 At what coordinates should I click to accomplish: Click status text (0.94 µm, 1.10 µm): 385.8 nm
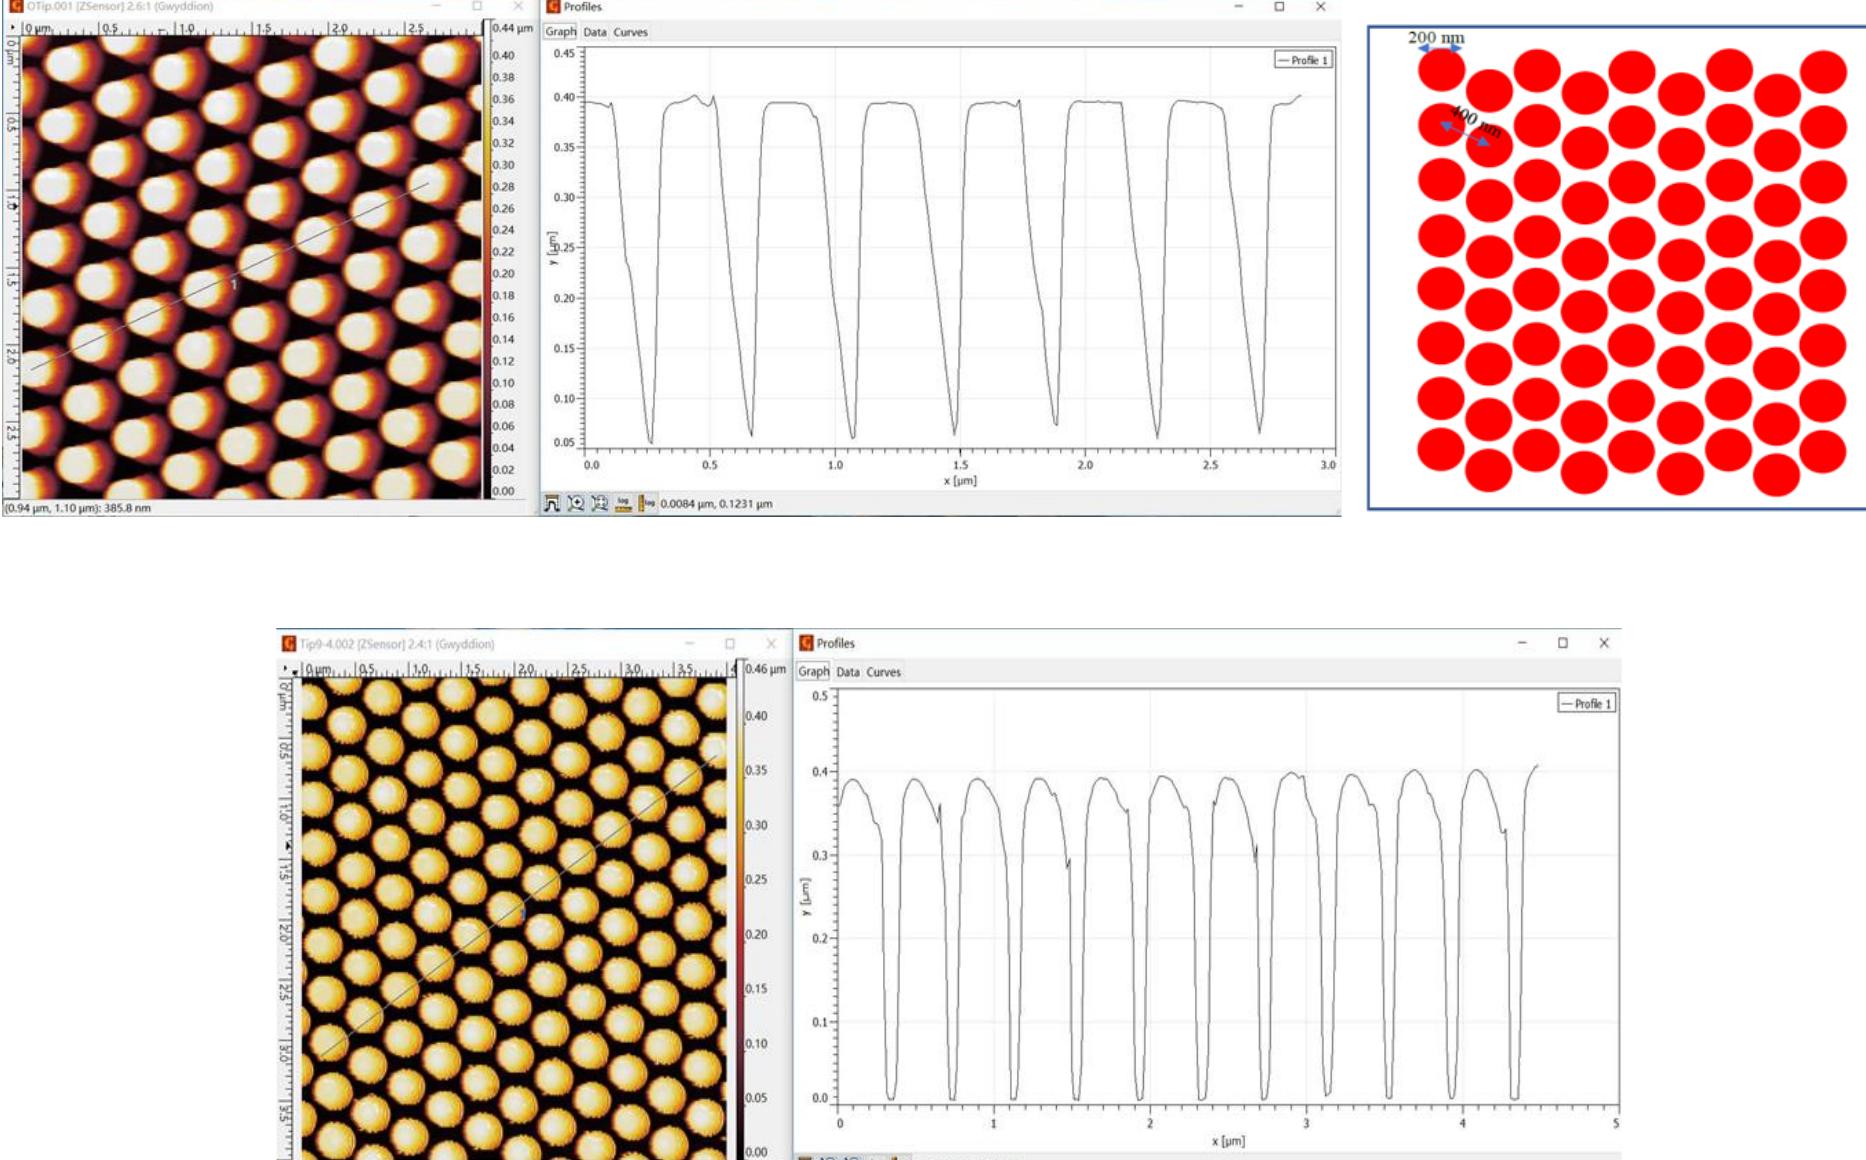pos(78,508)
